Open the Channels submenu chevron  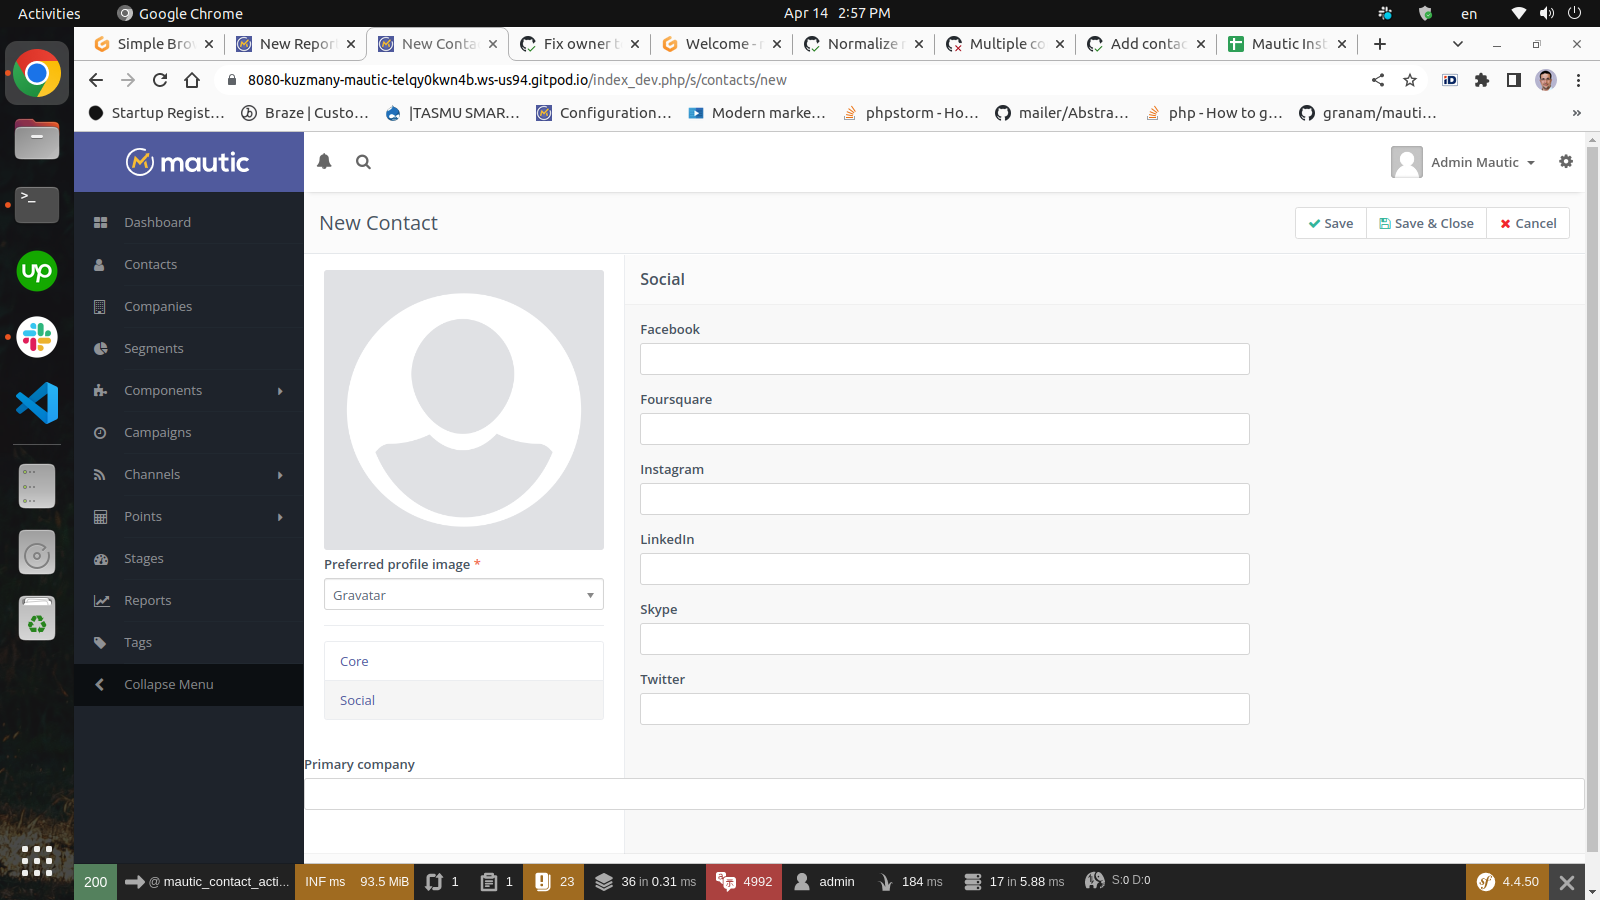click(x=280, y=474)
